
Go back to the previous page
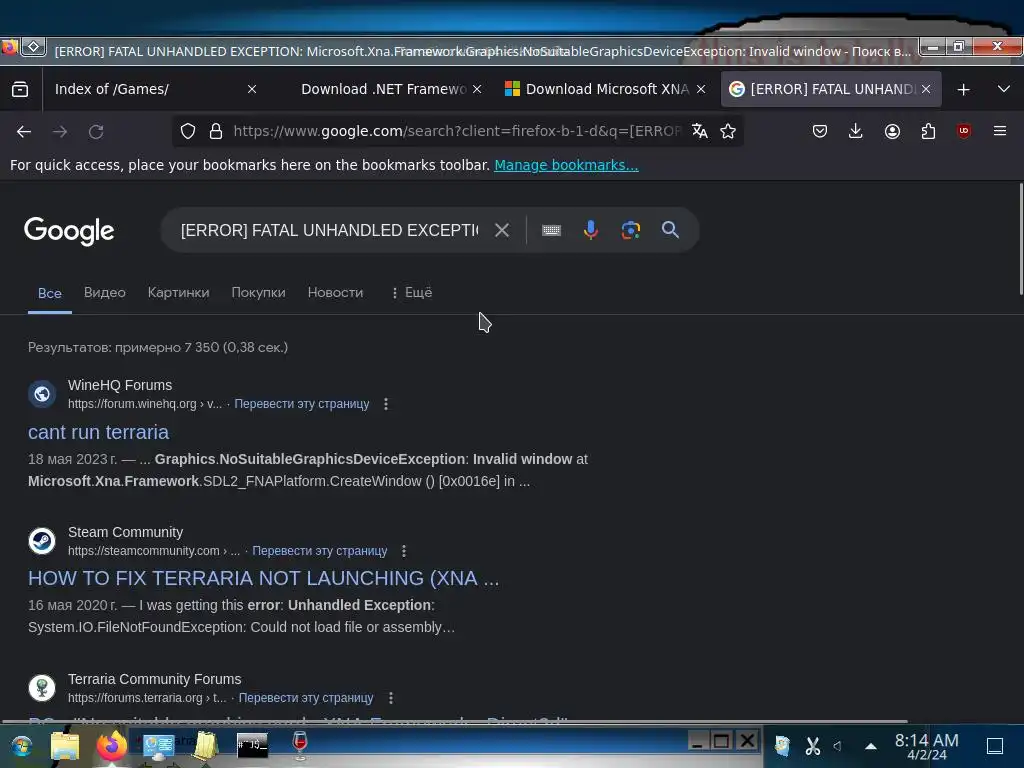pos(24,131)
